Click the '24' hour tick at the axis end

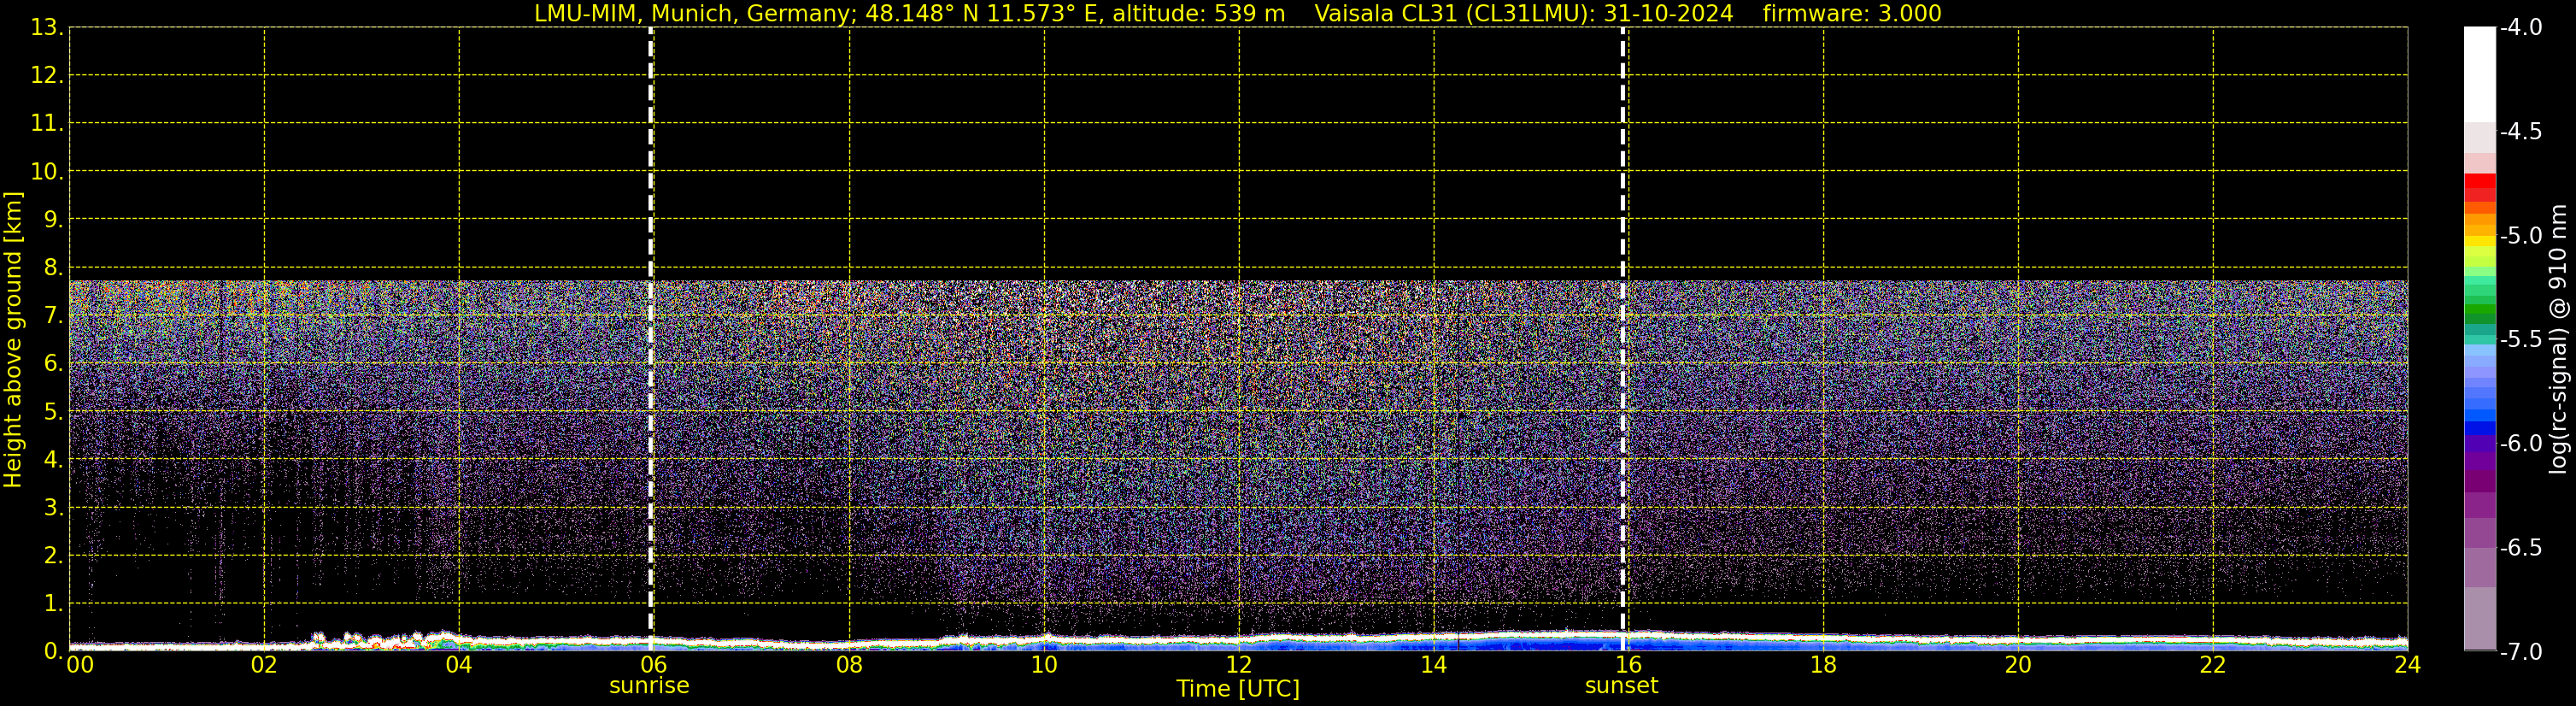click(2407, 665)
